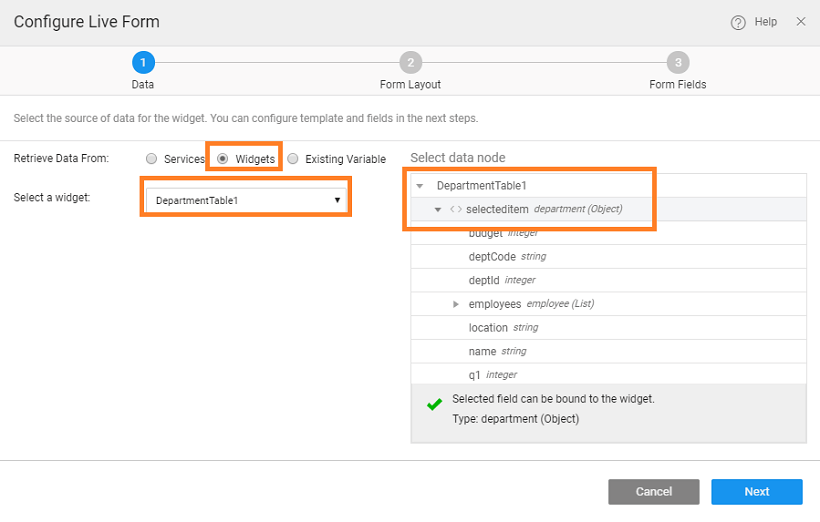Select the location string field
This screenshot has width=820, height=522.
coord(489,327)
